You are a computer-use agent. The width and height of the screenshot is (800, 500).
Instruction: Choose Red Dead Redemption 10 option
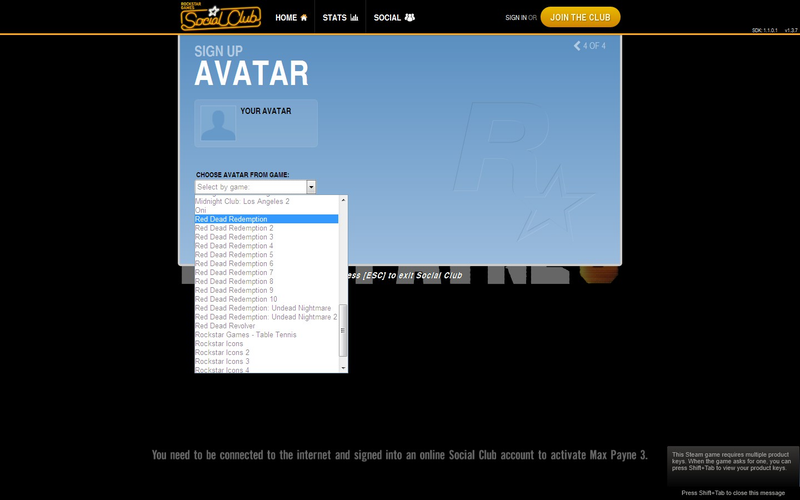[266, 299]
